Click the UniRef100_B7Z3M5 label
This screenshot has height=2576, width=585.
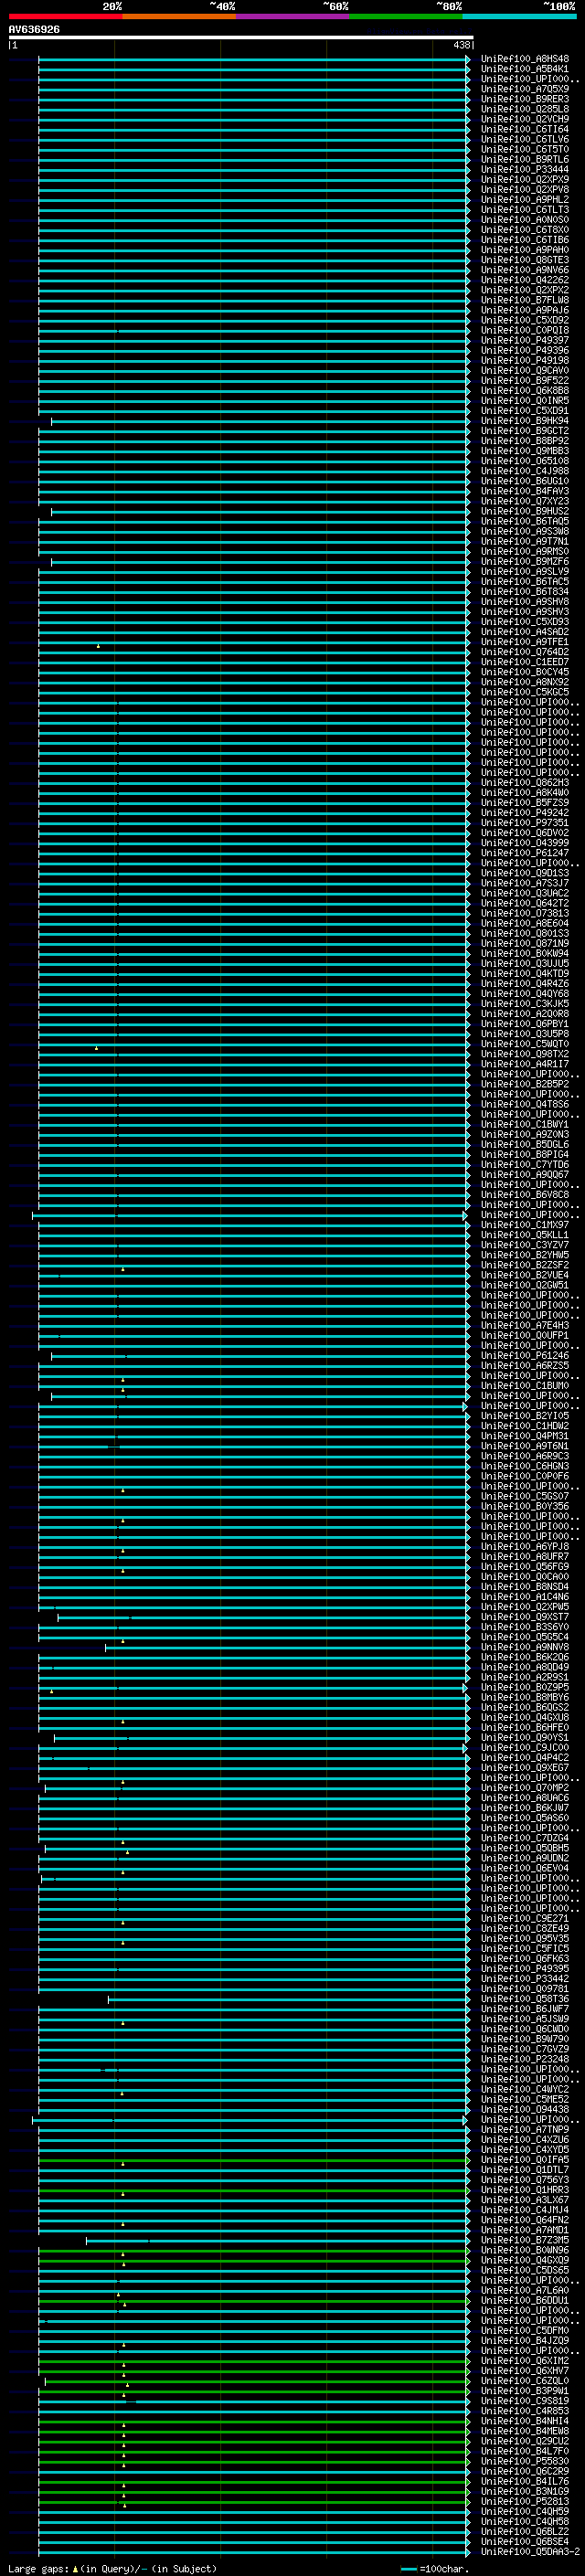[x=525, y=2240]
